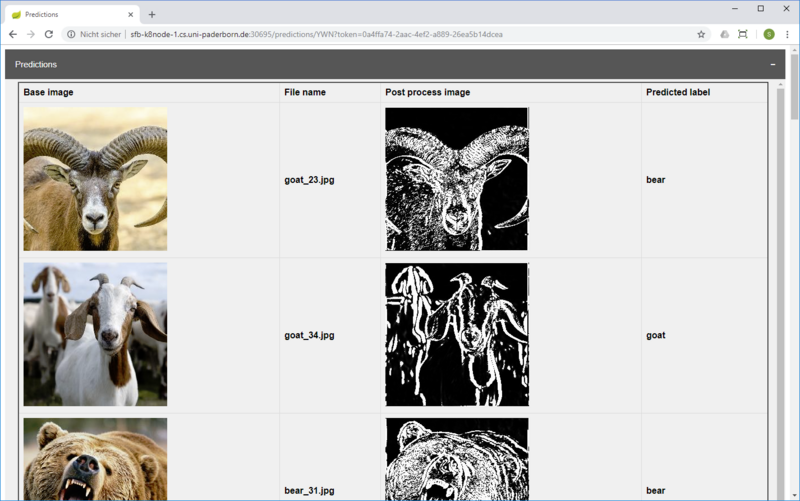Click the 'Base image' column header
Viewport: 800px width, 501px height.
click(48, 92)
